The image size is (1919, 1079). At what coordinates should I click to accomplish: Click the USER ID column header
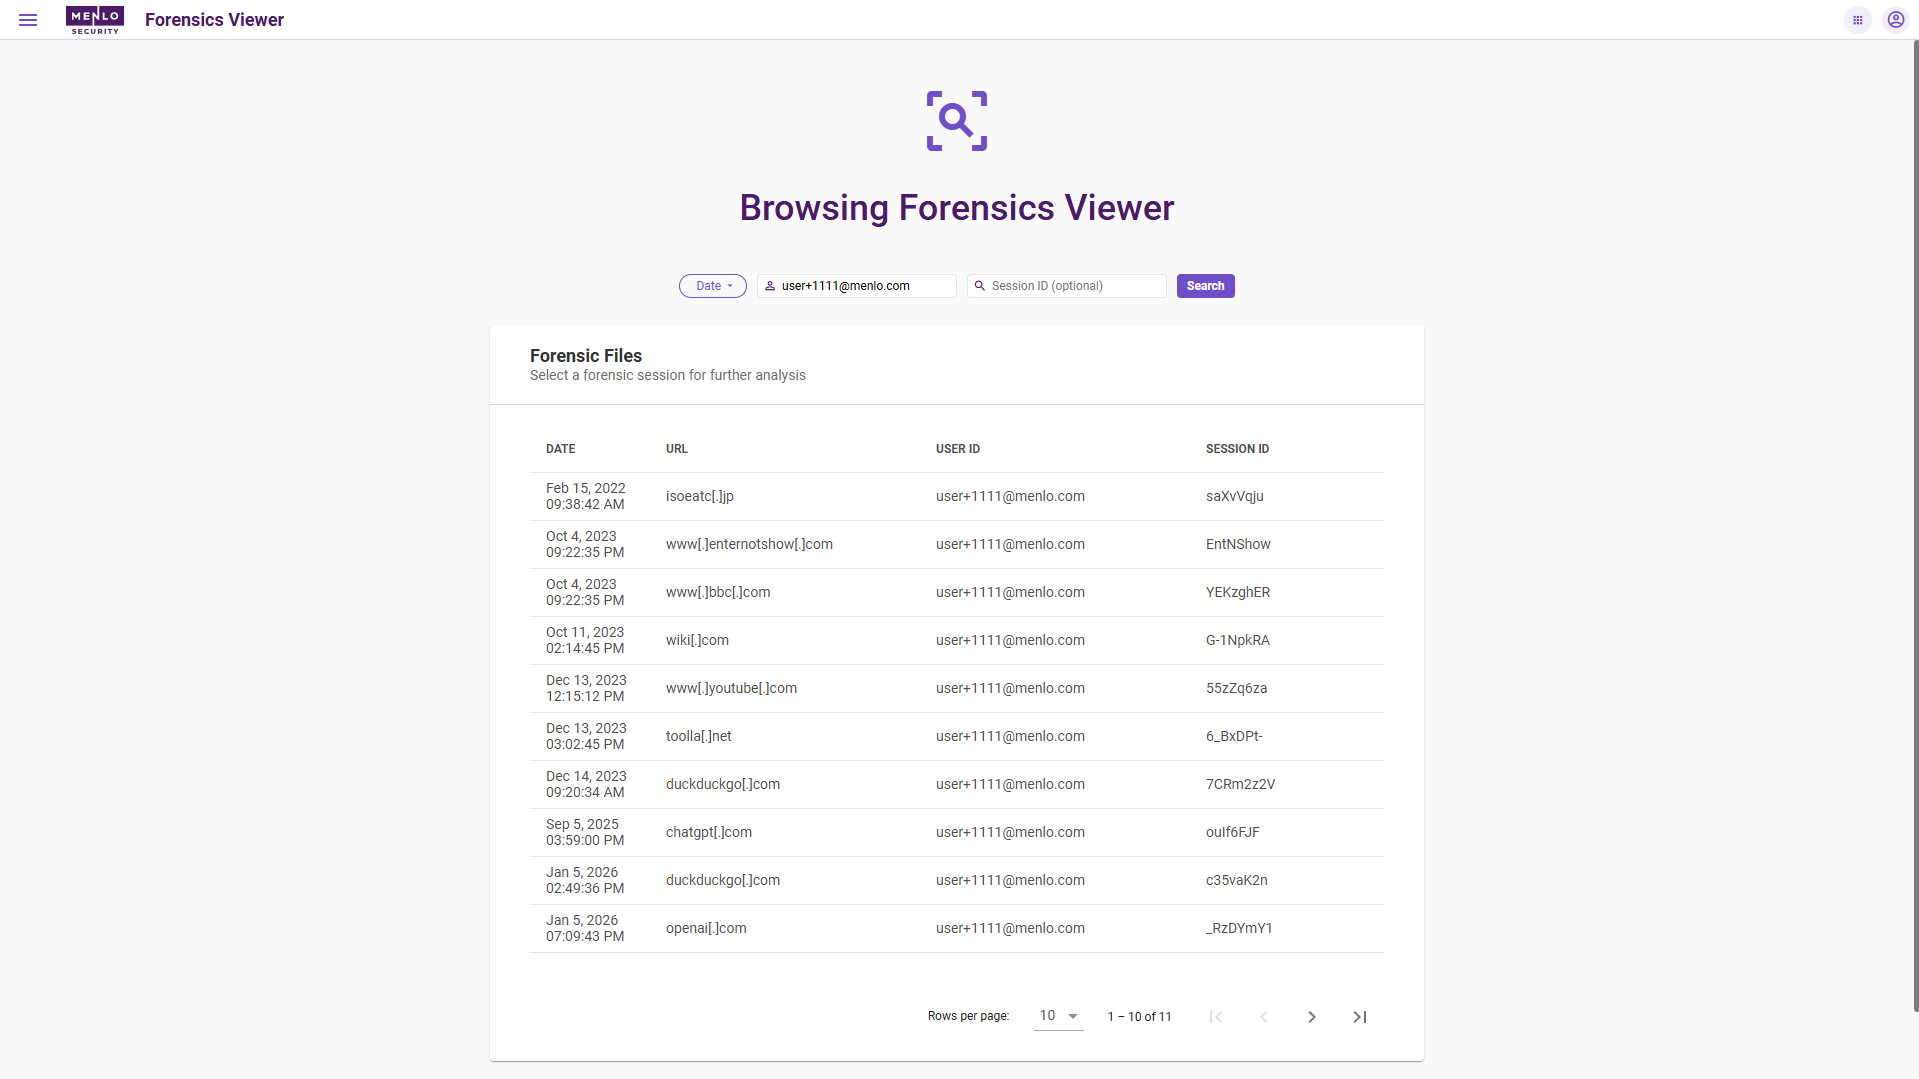tap(958, 449)
